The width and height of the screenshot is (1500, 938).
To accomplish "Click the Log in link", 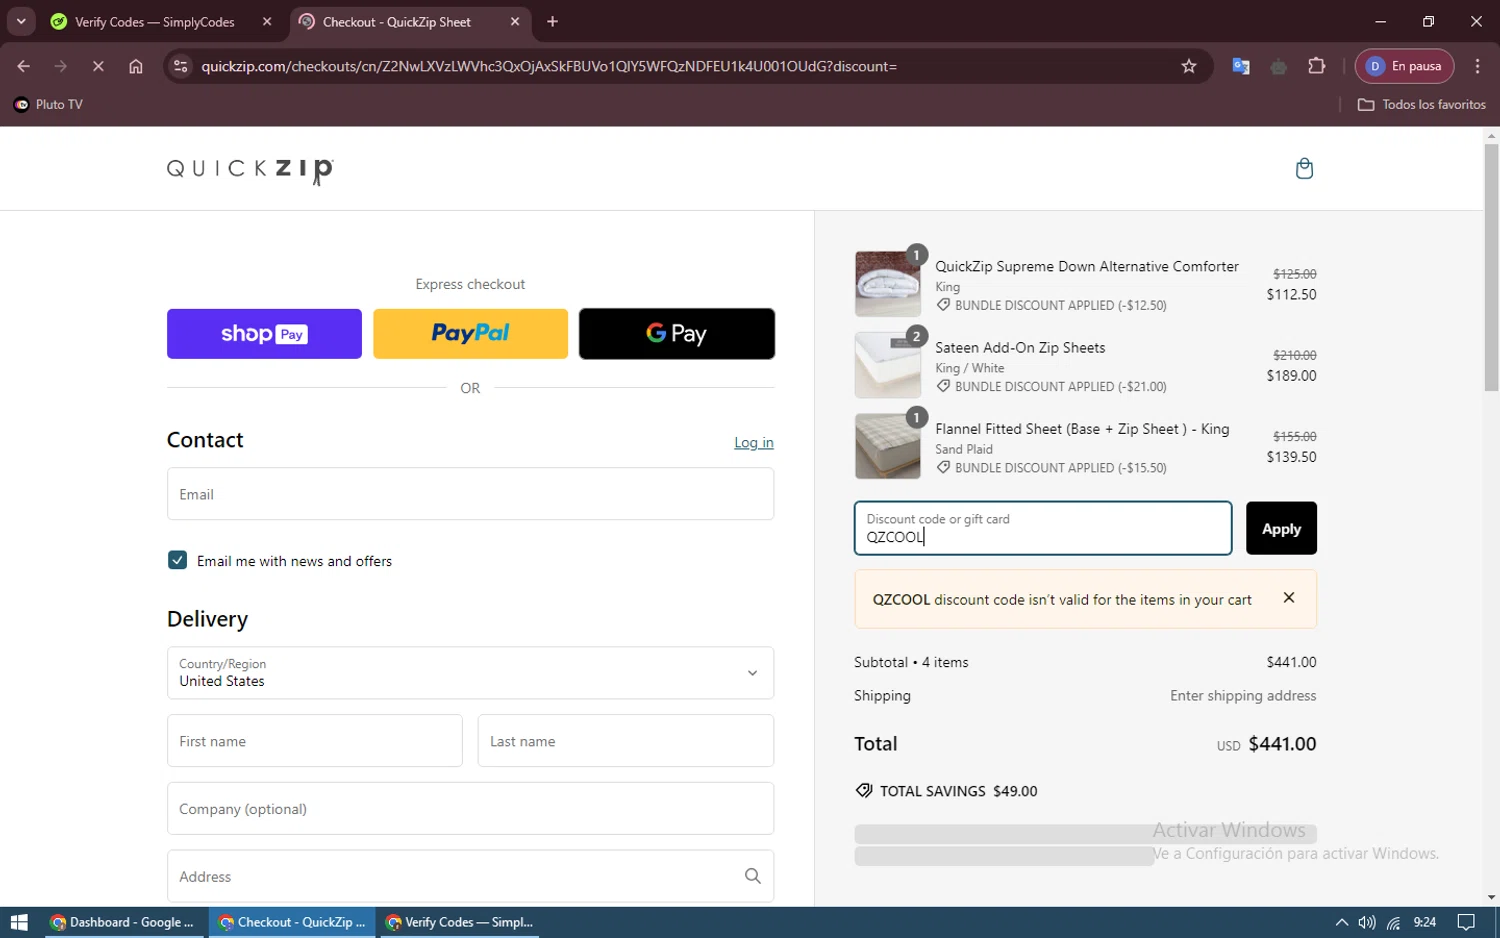I will (754, 442).
